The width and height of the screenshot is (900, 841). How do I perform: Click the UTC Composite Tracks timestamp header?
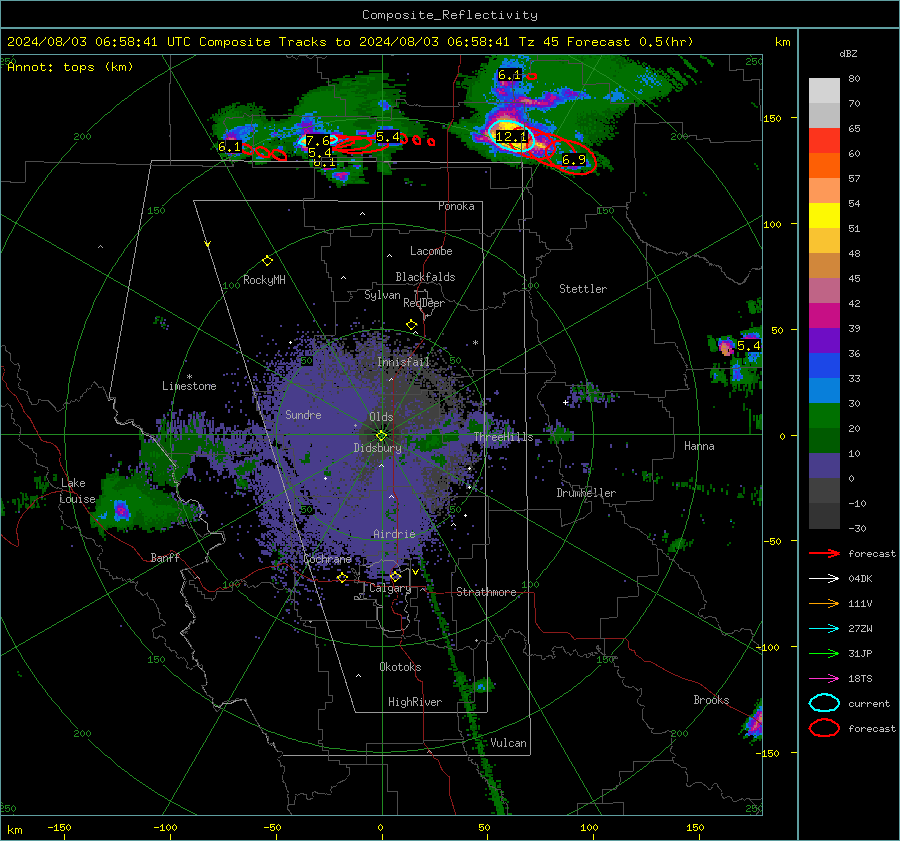click(350, 42)
